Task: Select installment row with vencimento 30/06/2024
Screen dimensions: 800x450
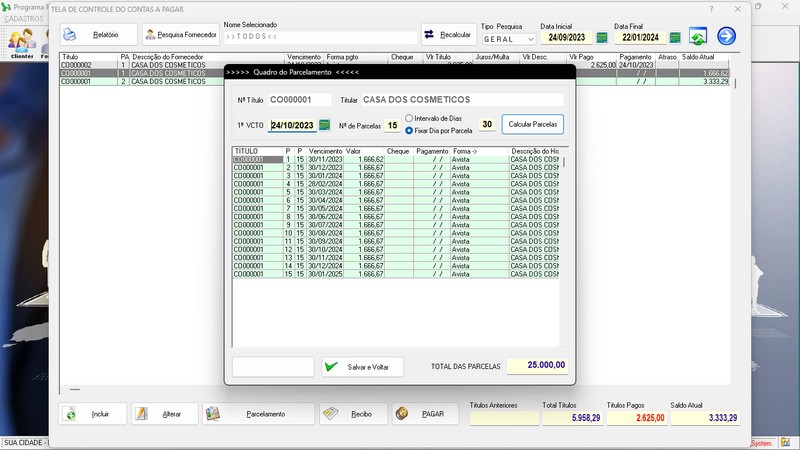Action: tap(326, 216)
